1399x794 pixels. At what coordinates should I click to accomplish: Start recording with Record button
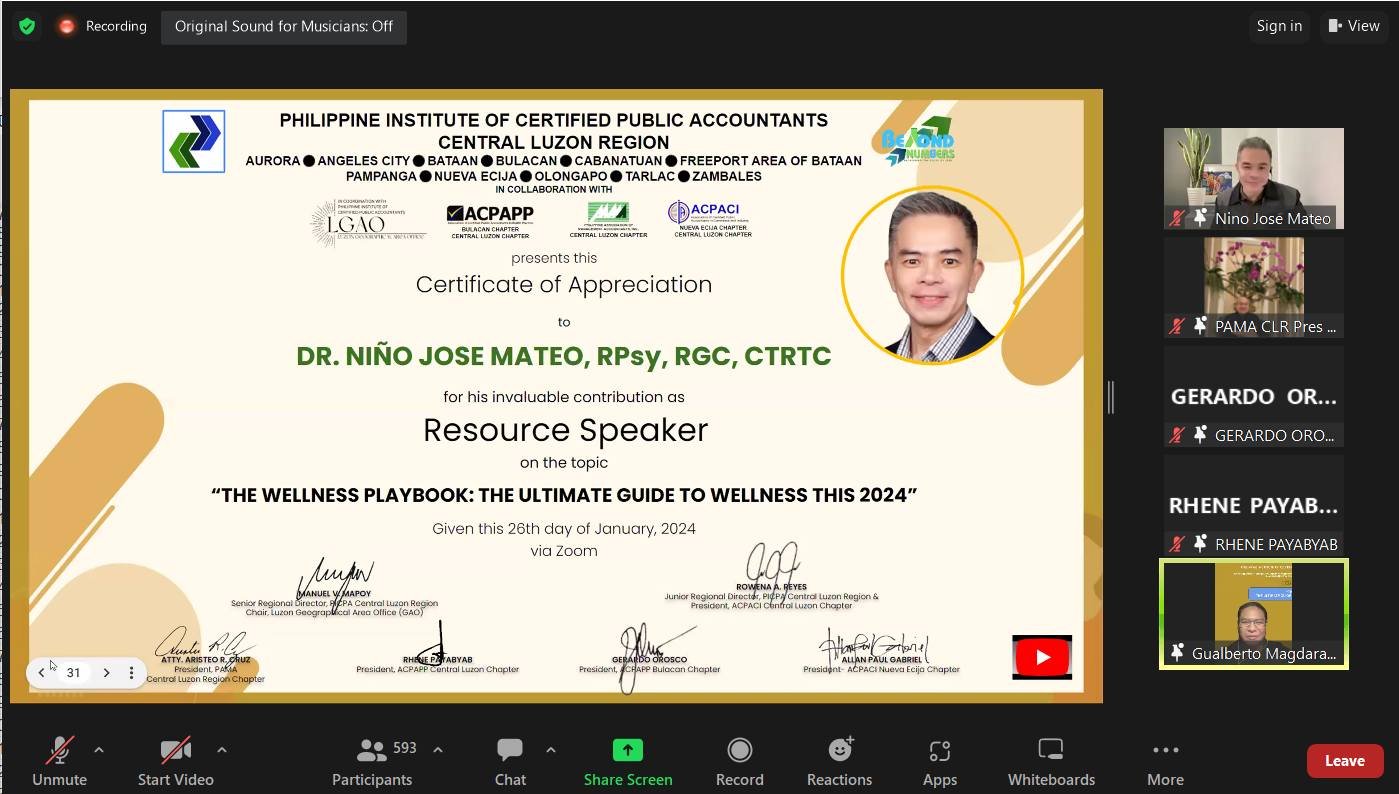[739, 762]
